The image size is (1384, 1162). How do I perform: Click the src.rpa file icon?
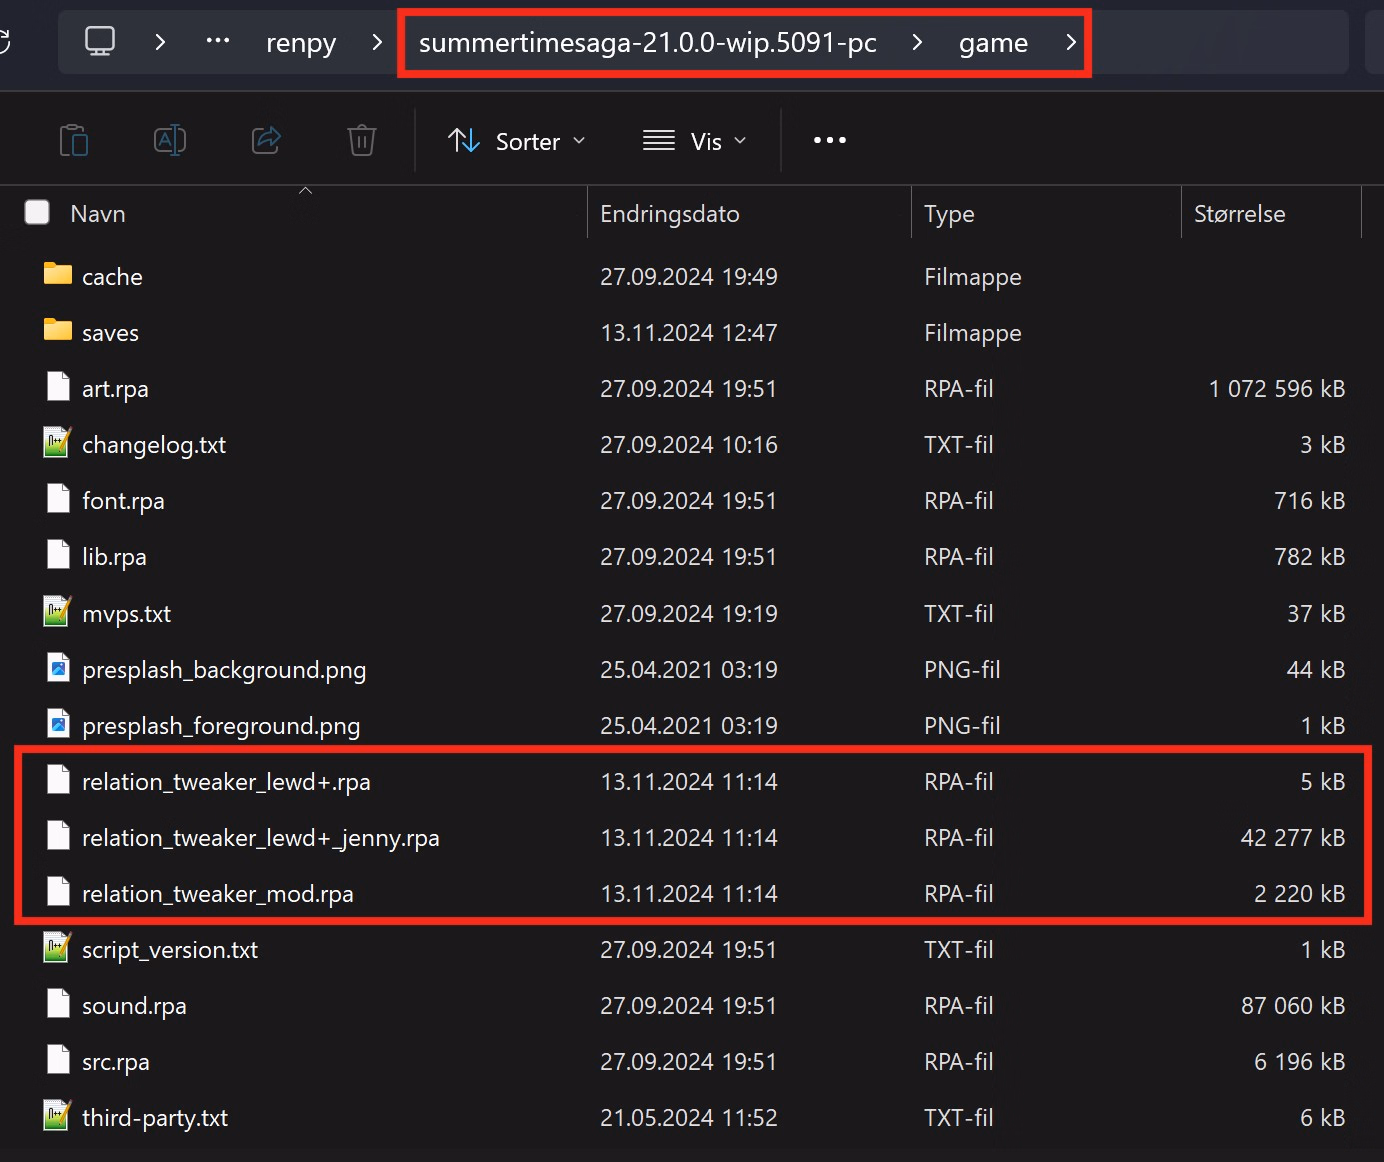coord(58,1059)
